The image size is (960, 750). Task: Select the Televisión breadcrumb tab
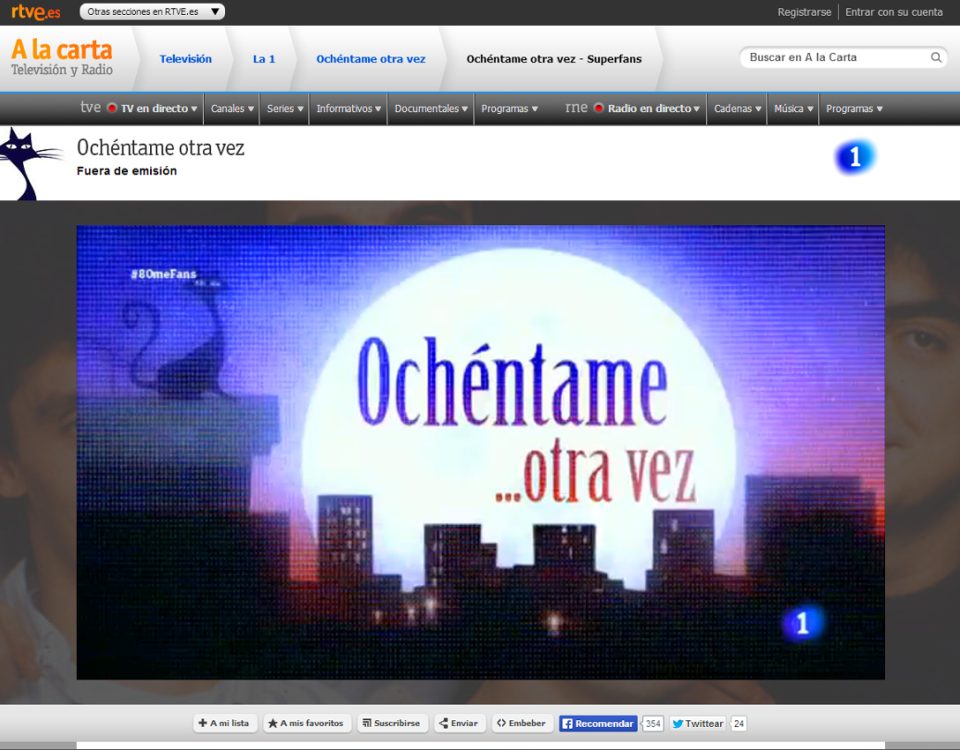click(x=185, y=59)
